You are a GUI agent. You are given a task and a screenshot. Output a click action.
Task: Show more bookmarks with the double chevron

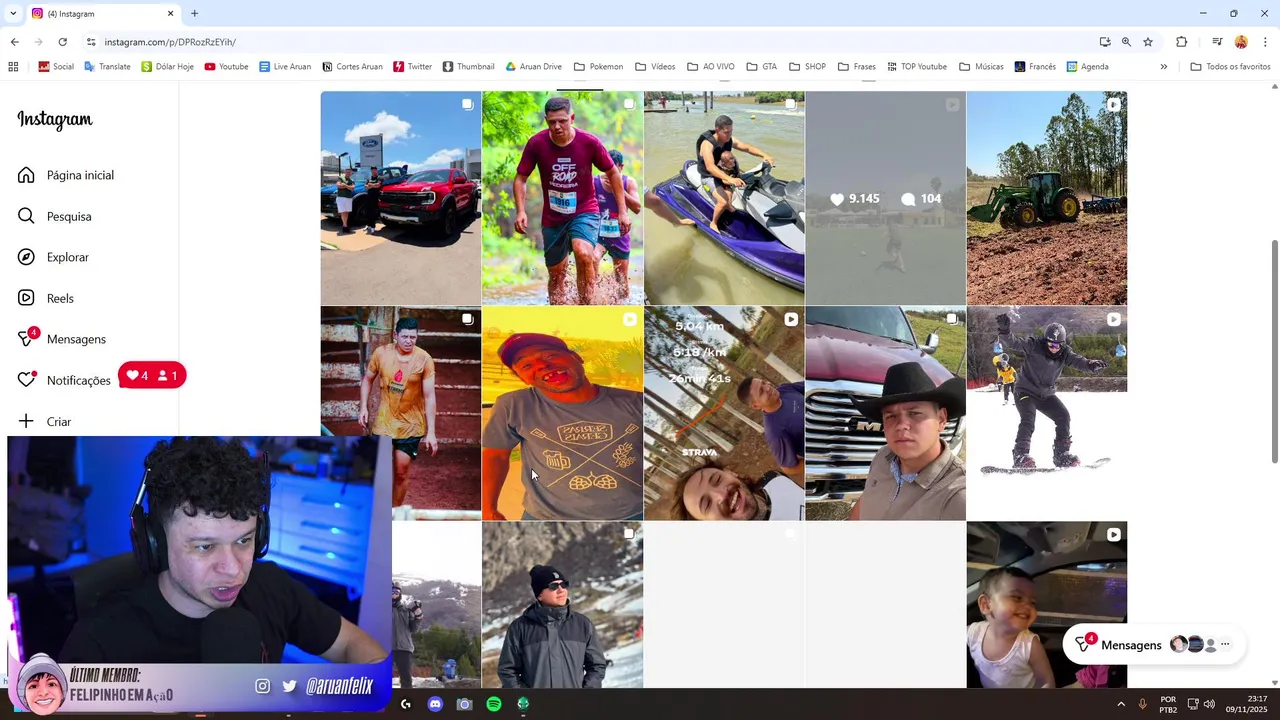click(1163, 67)
